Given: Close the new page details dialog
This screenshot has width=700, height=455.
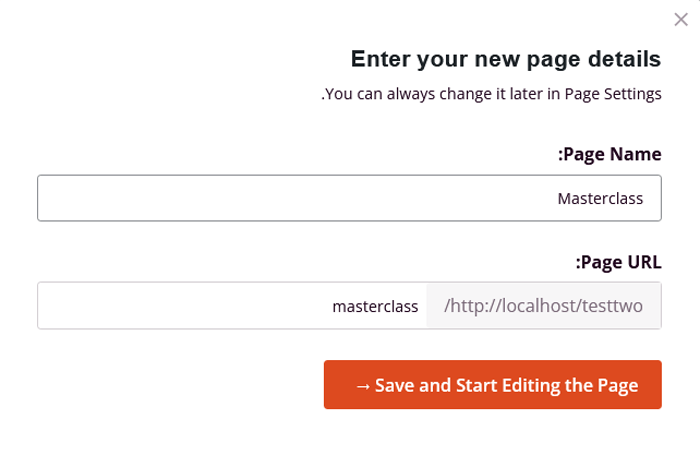Looking at the screenshot, I should pos(681,19).
